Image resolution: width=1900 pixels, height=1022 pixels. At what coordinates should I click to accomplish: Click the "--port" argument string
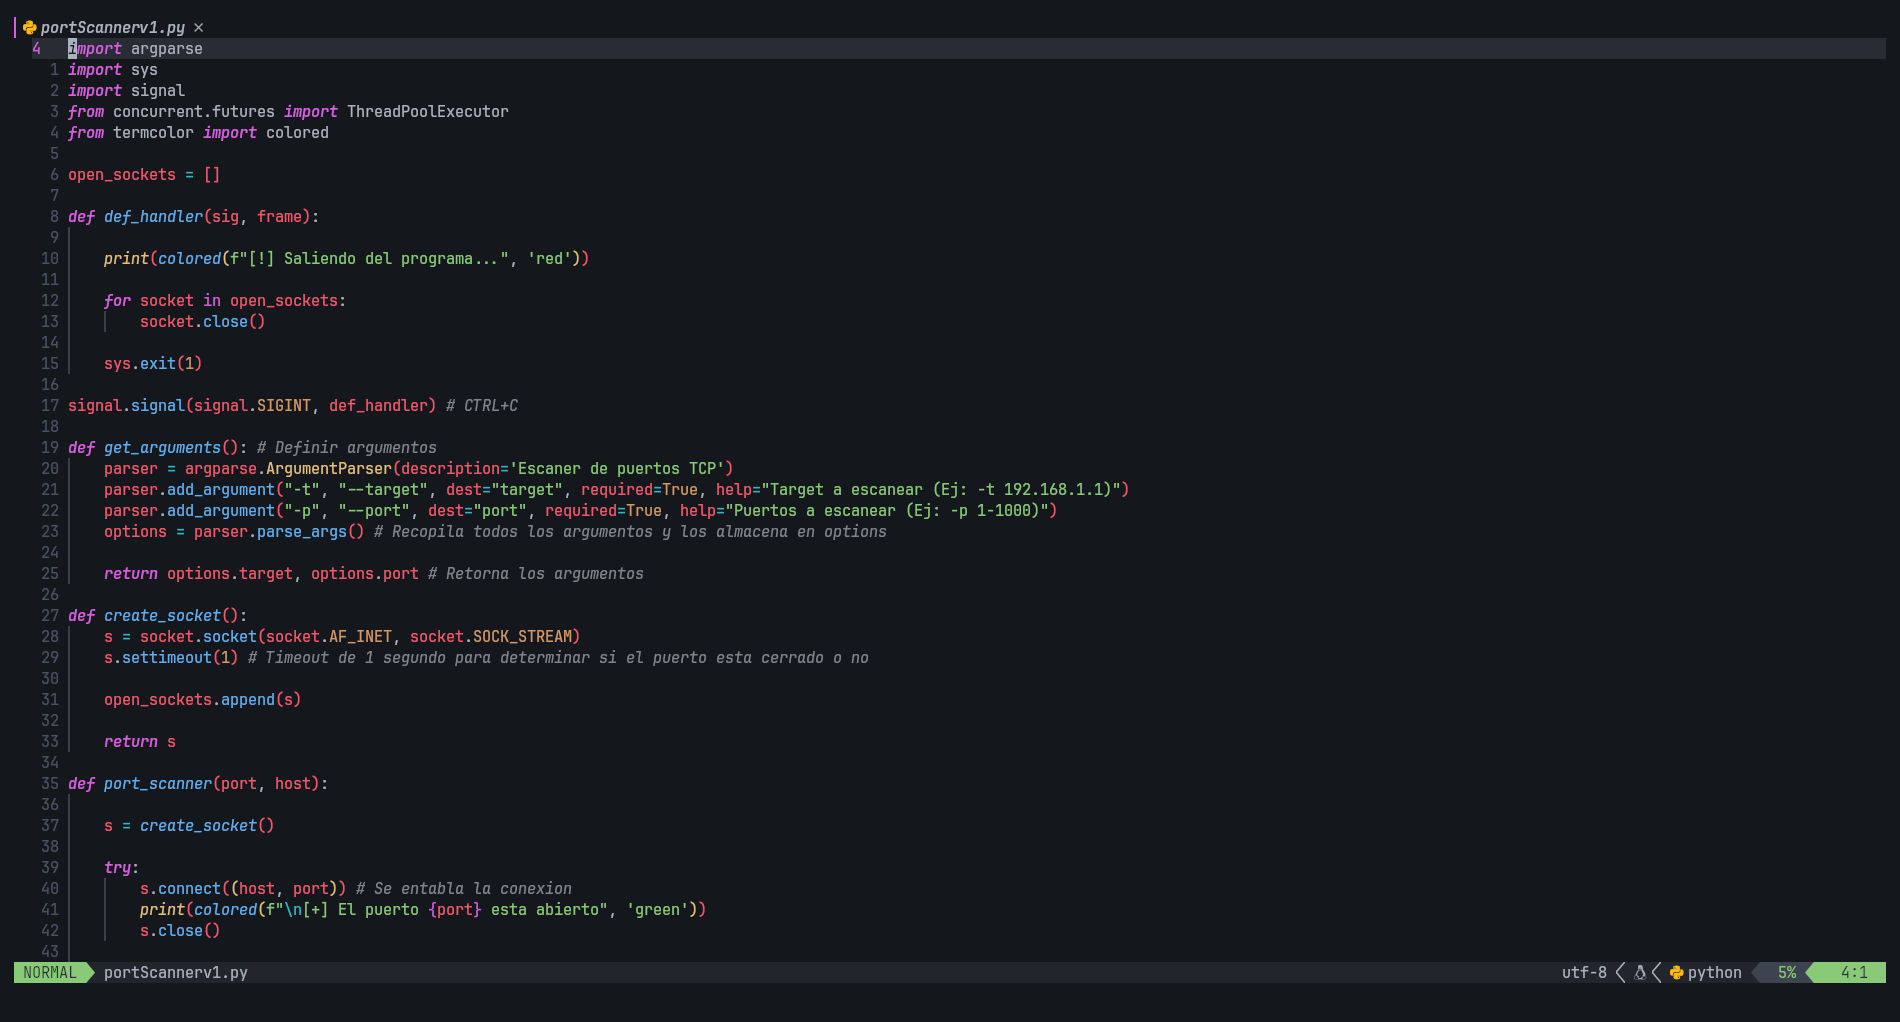[374, 510]
